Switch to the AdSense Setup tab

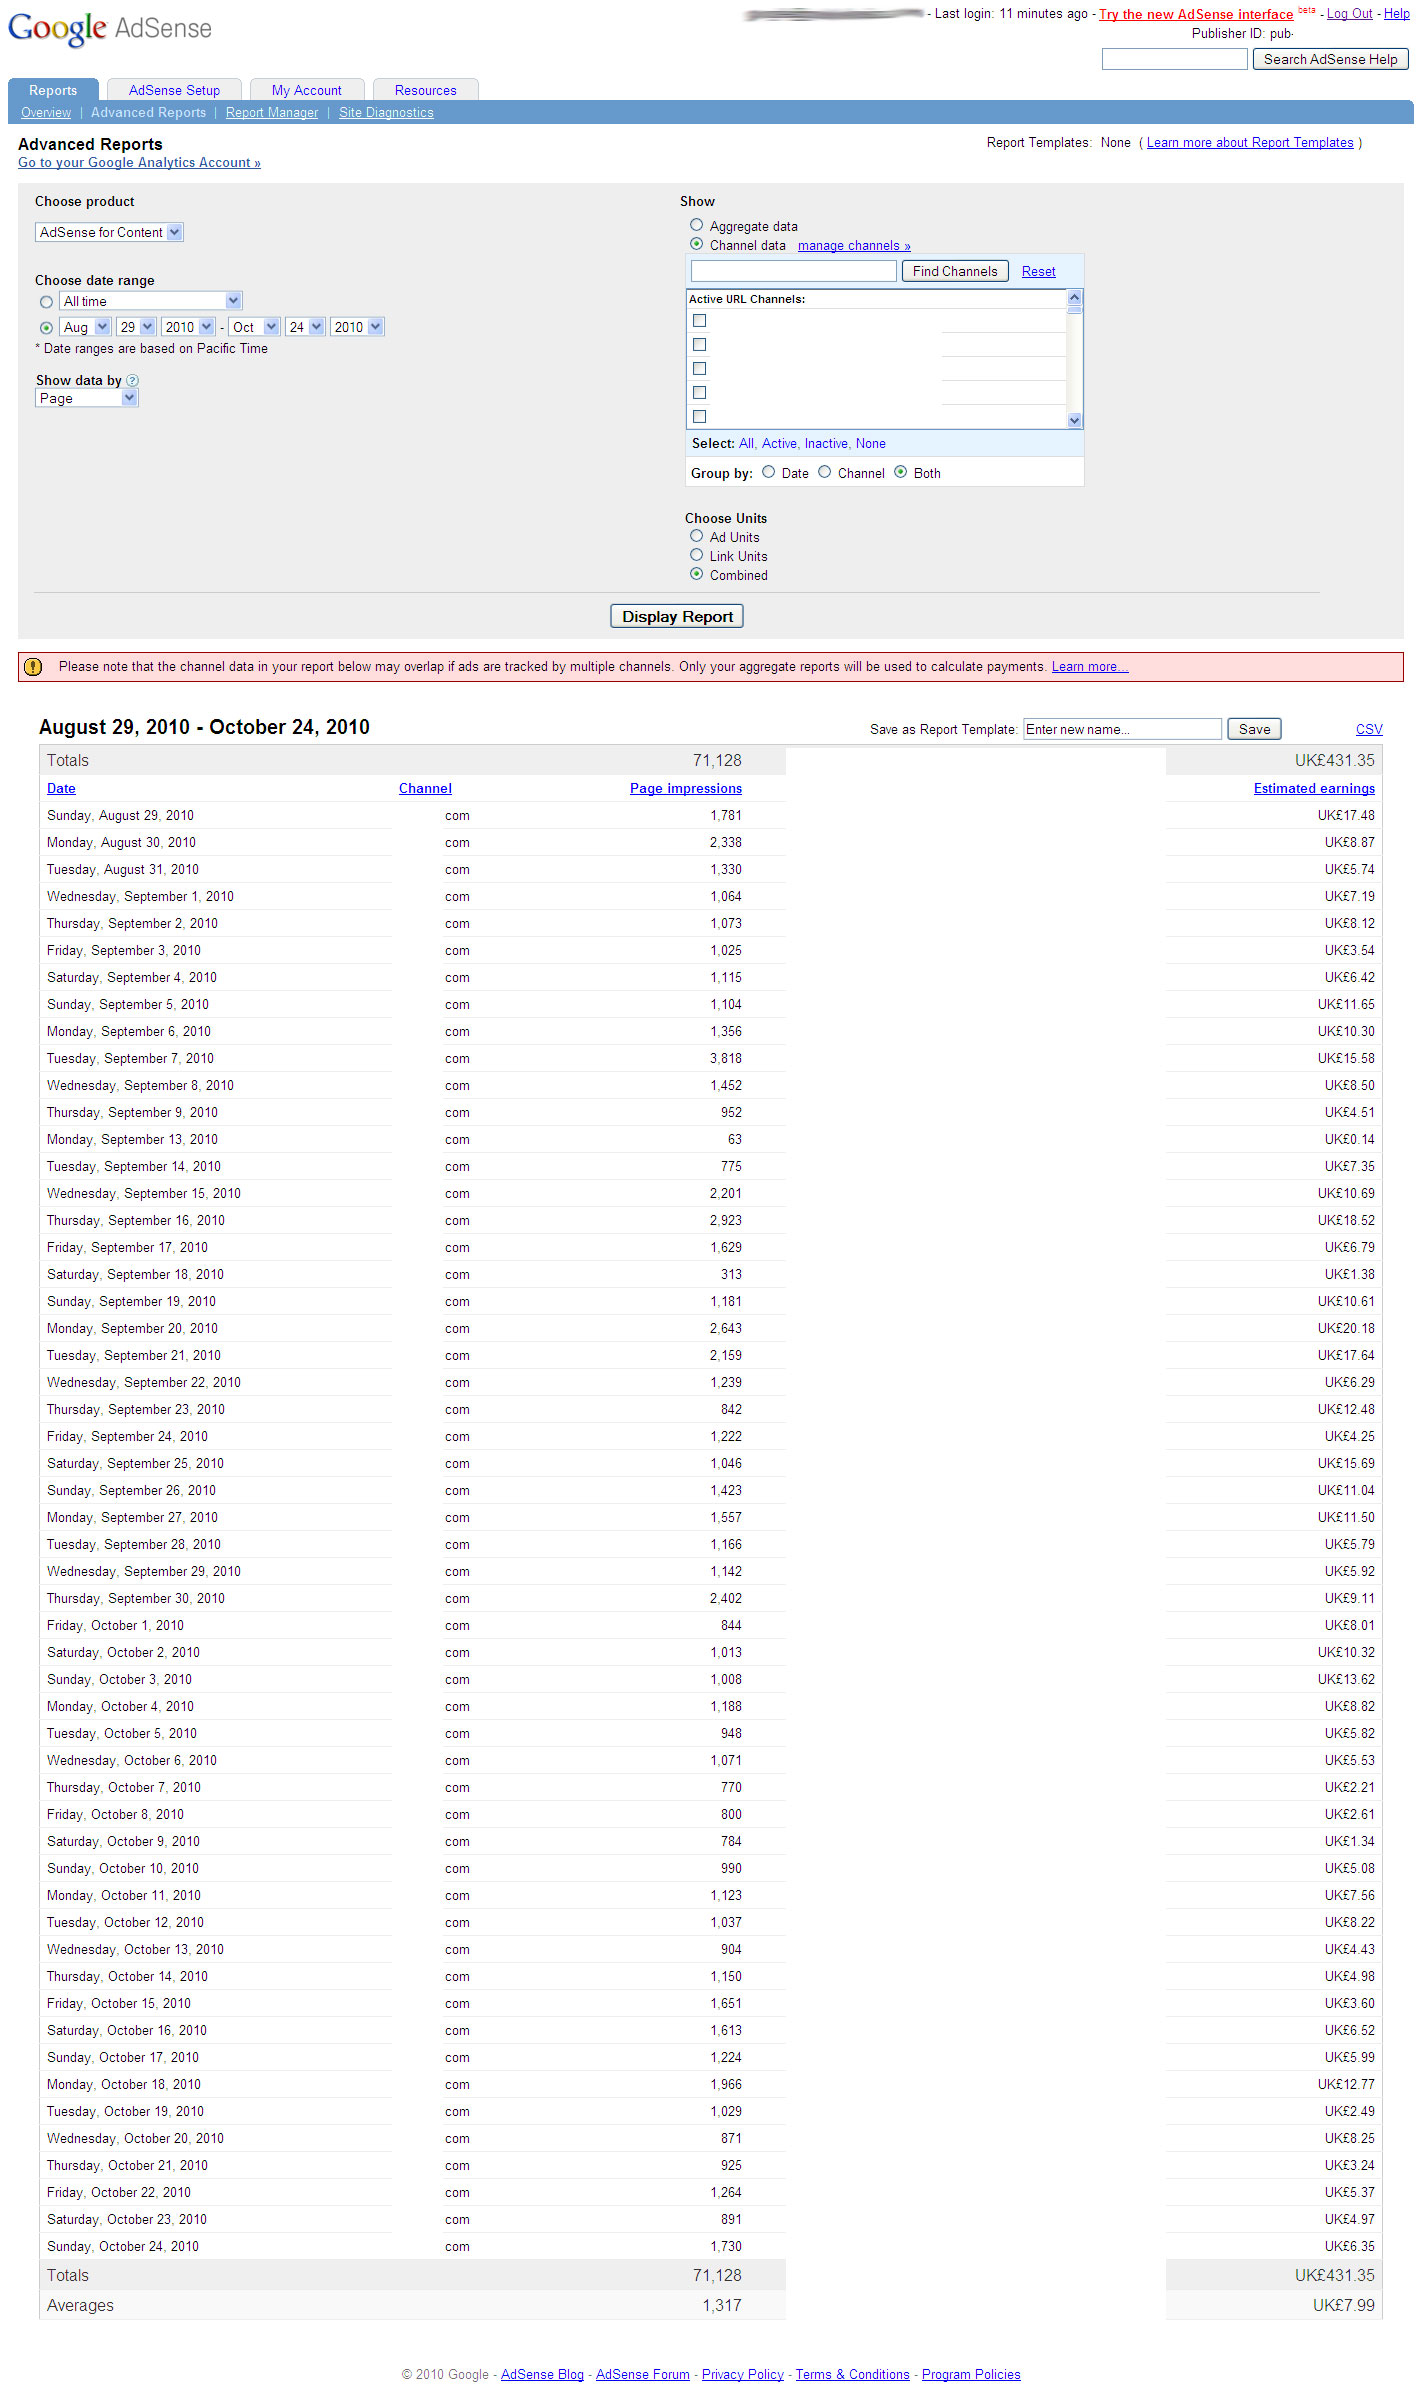click(174, 90)
